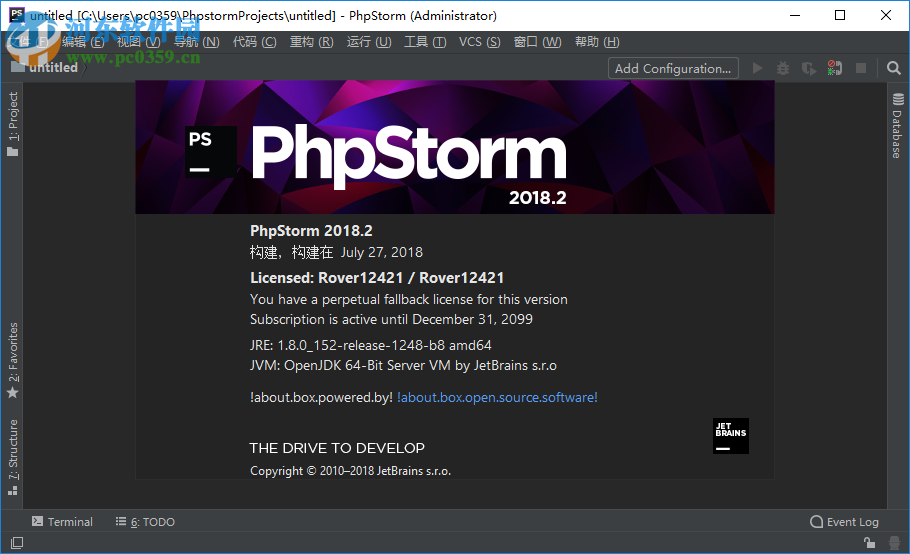The height and width of the screenshot is (554, 910).
Task: Click the Hector inspector icon in status bar
Action: pos(894,543)
